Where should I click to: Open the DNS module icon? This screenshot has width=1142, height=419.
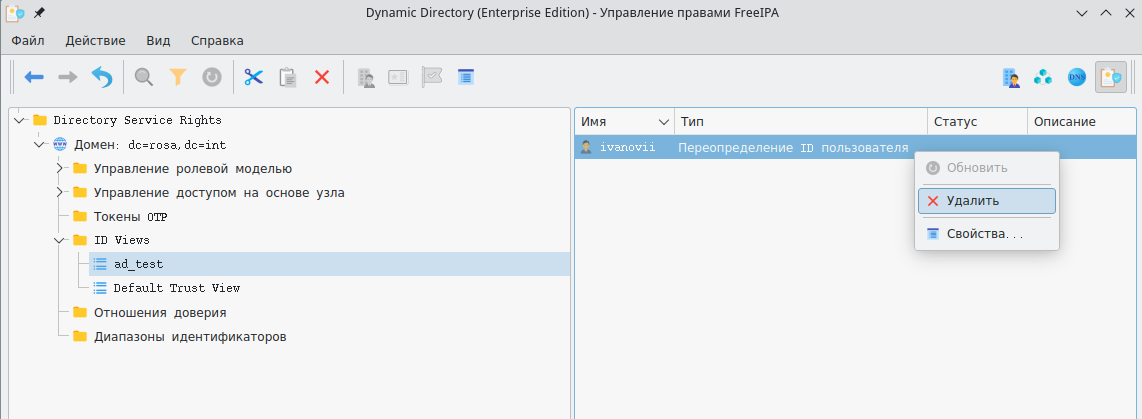point(1077,77)
